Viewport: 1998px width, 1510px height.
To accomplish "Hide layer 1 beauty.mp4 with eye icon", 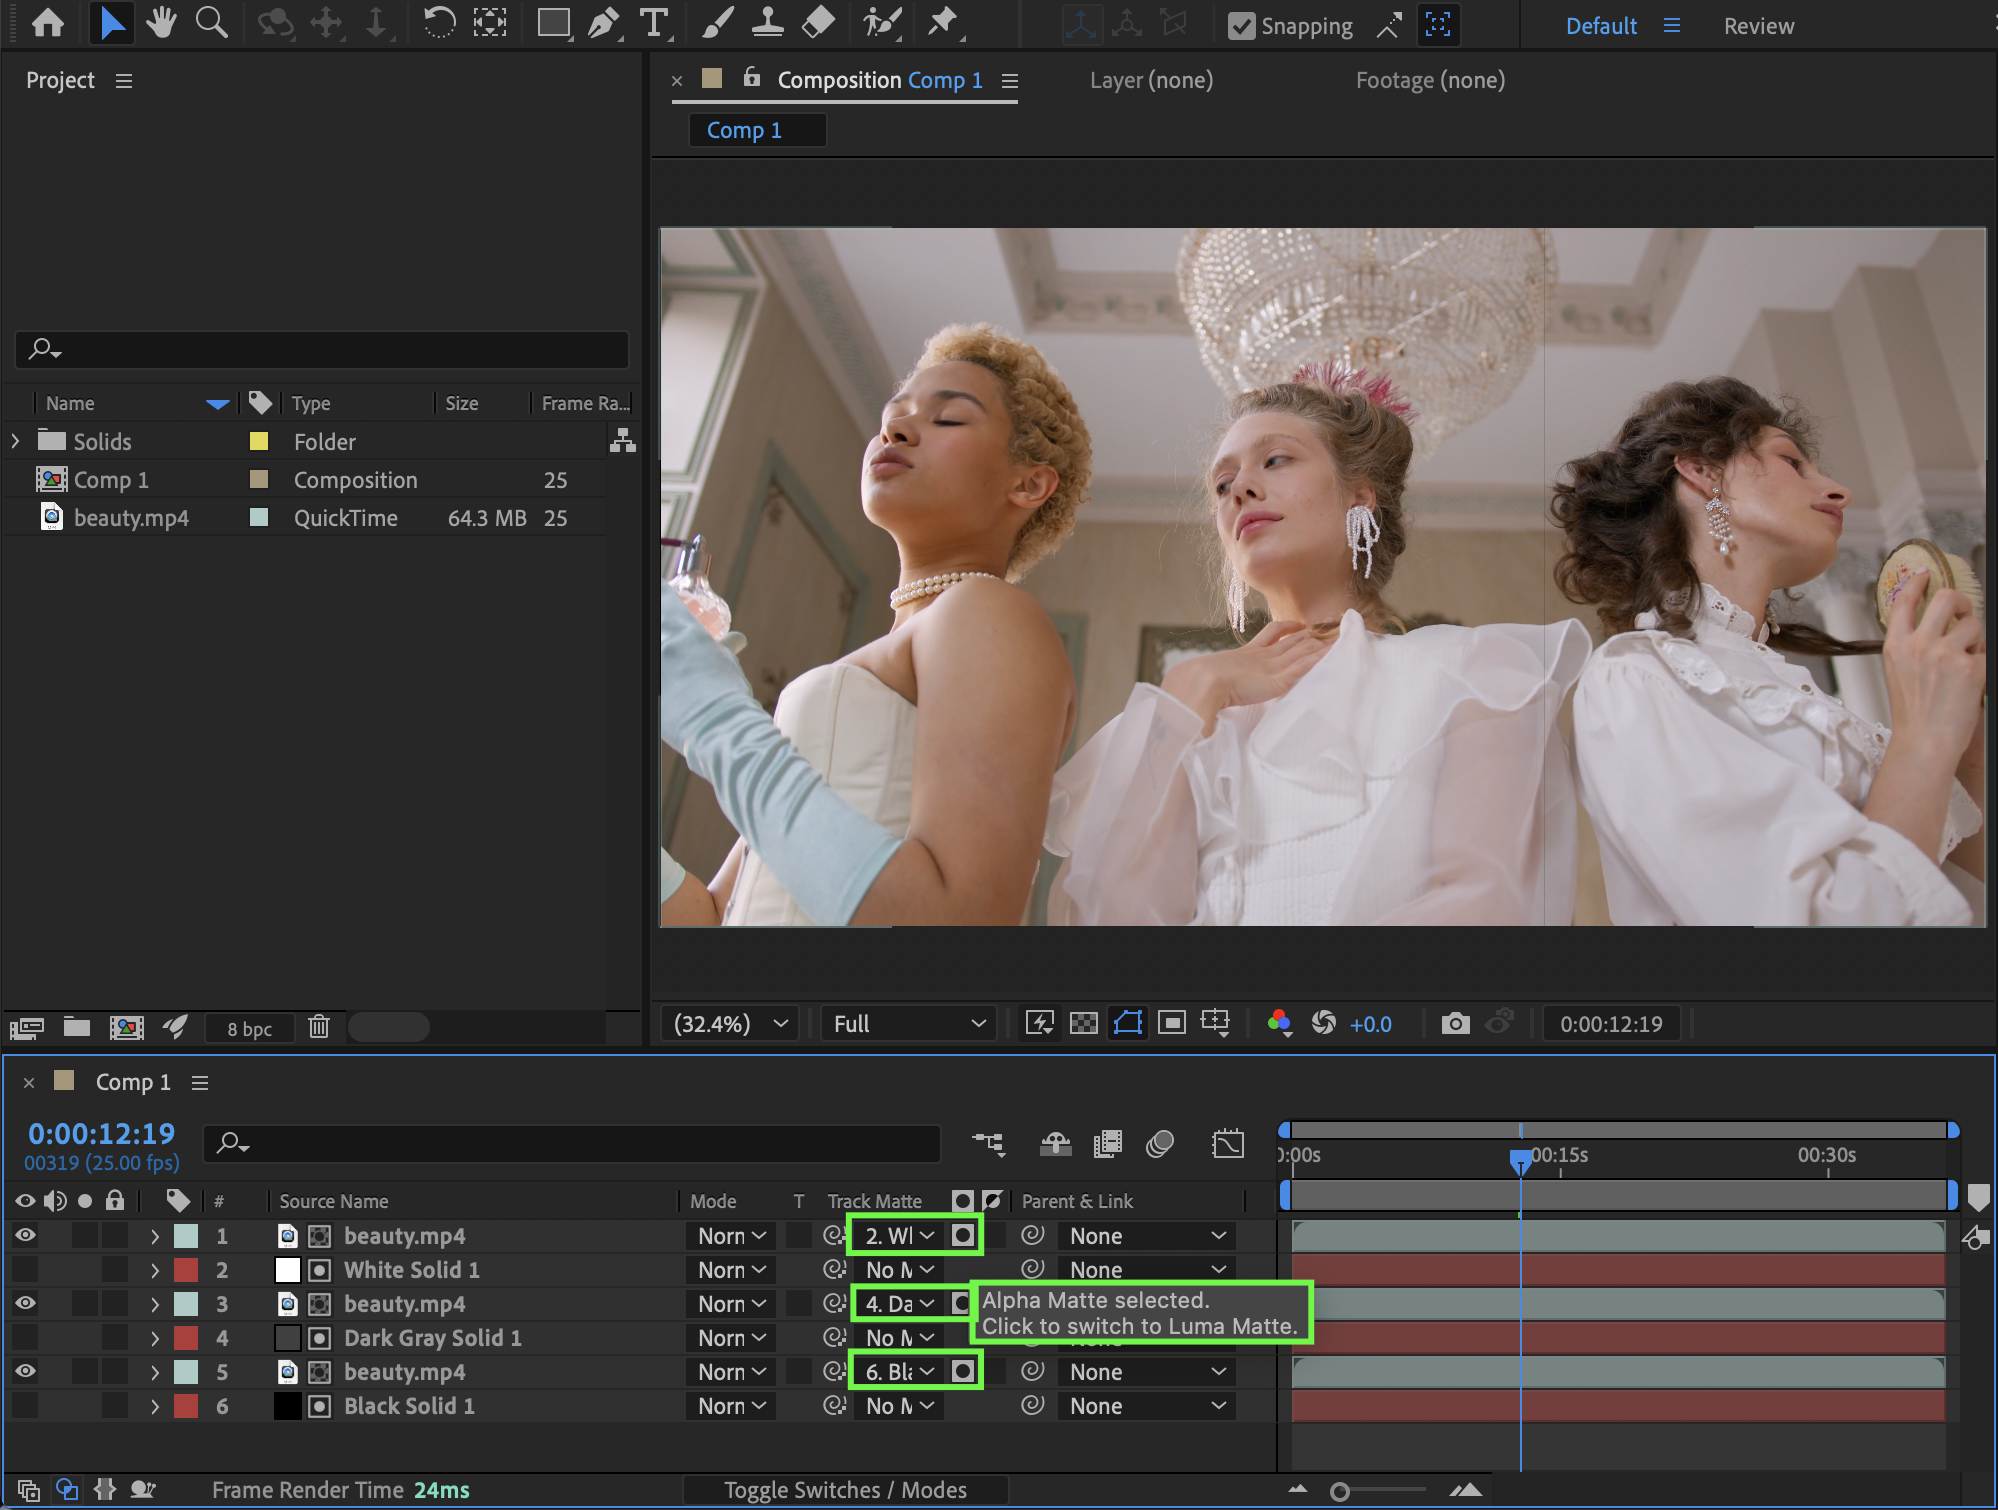I will click(x=25, y=1235).
